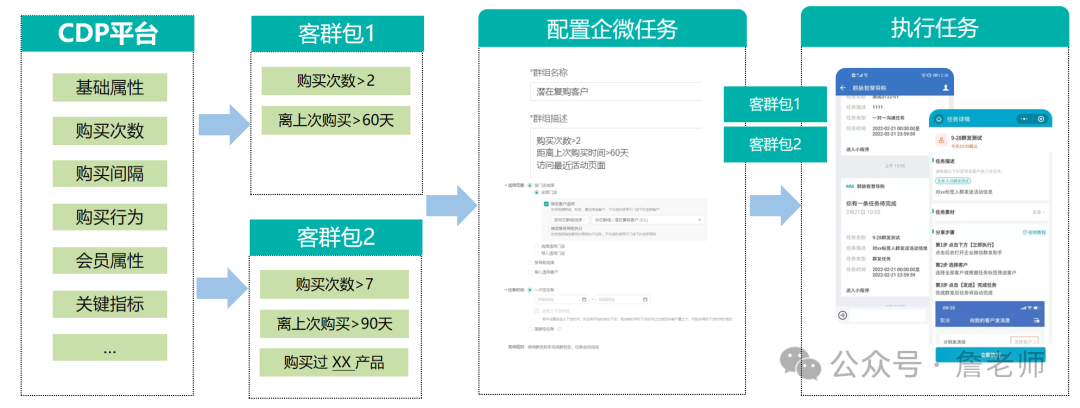The image size is (1080, 408).
Task: Select the 按导购选择 radio option
Action: (x=530, y=263)
